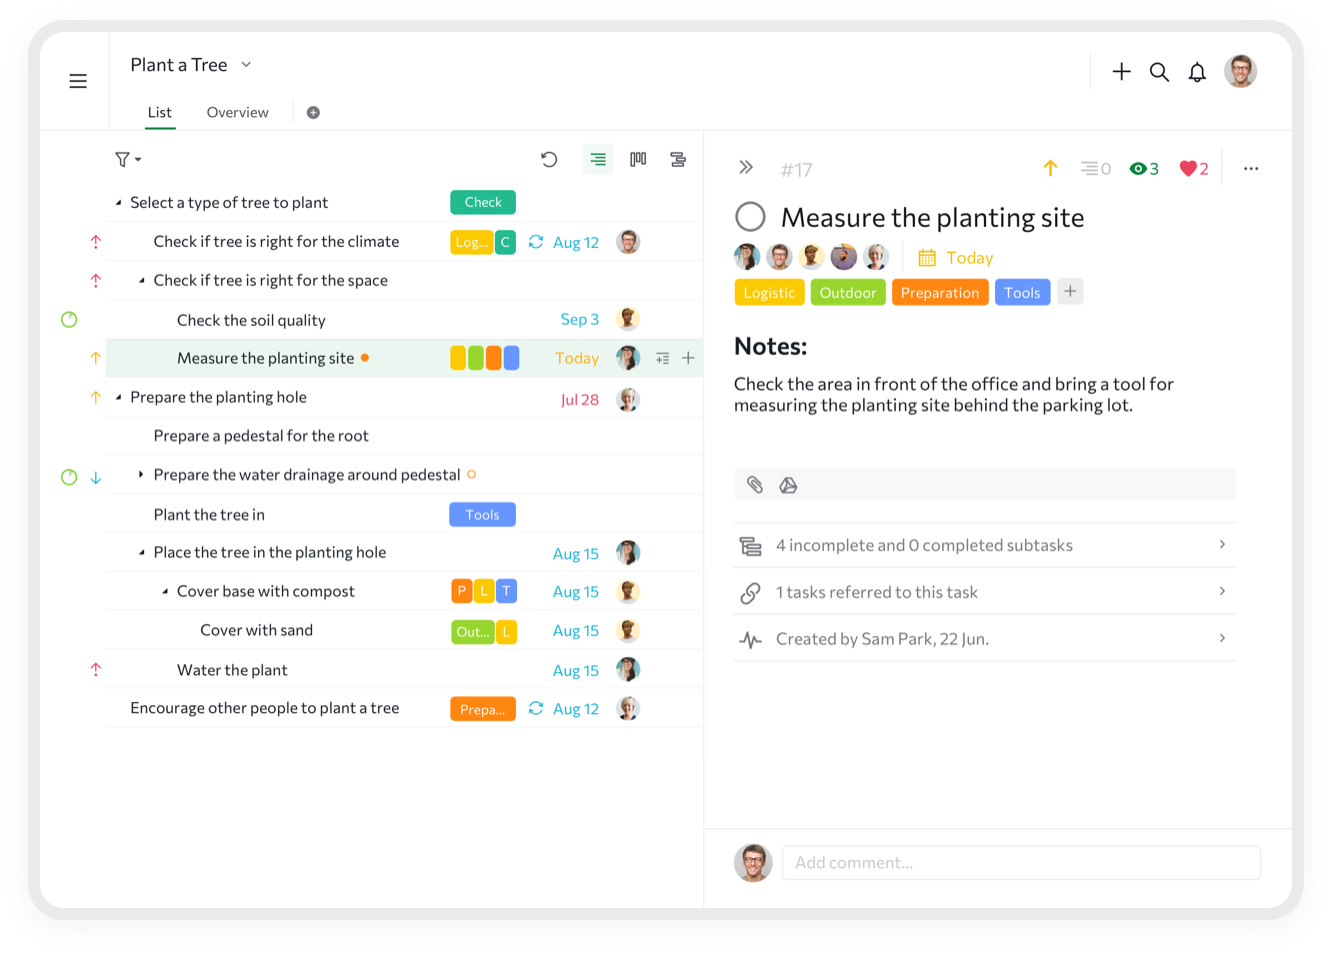Toggle the watchers eye icon
1332x956 pixels.
pyautogui.click(x=1138, y=169)
